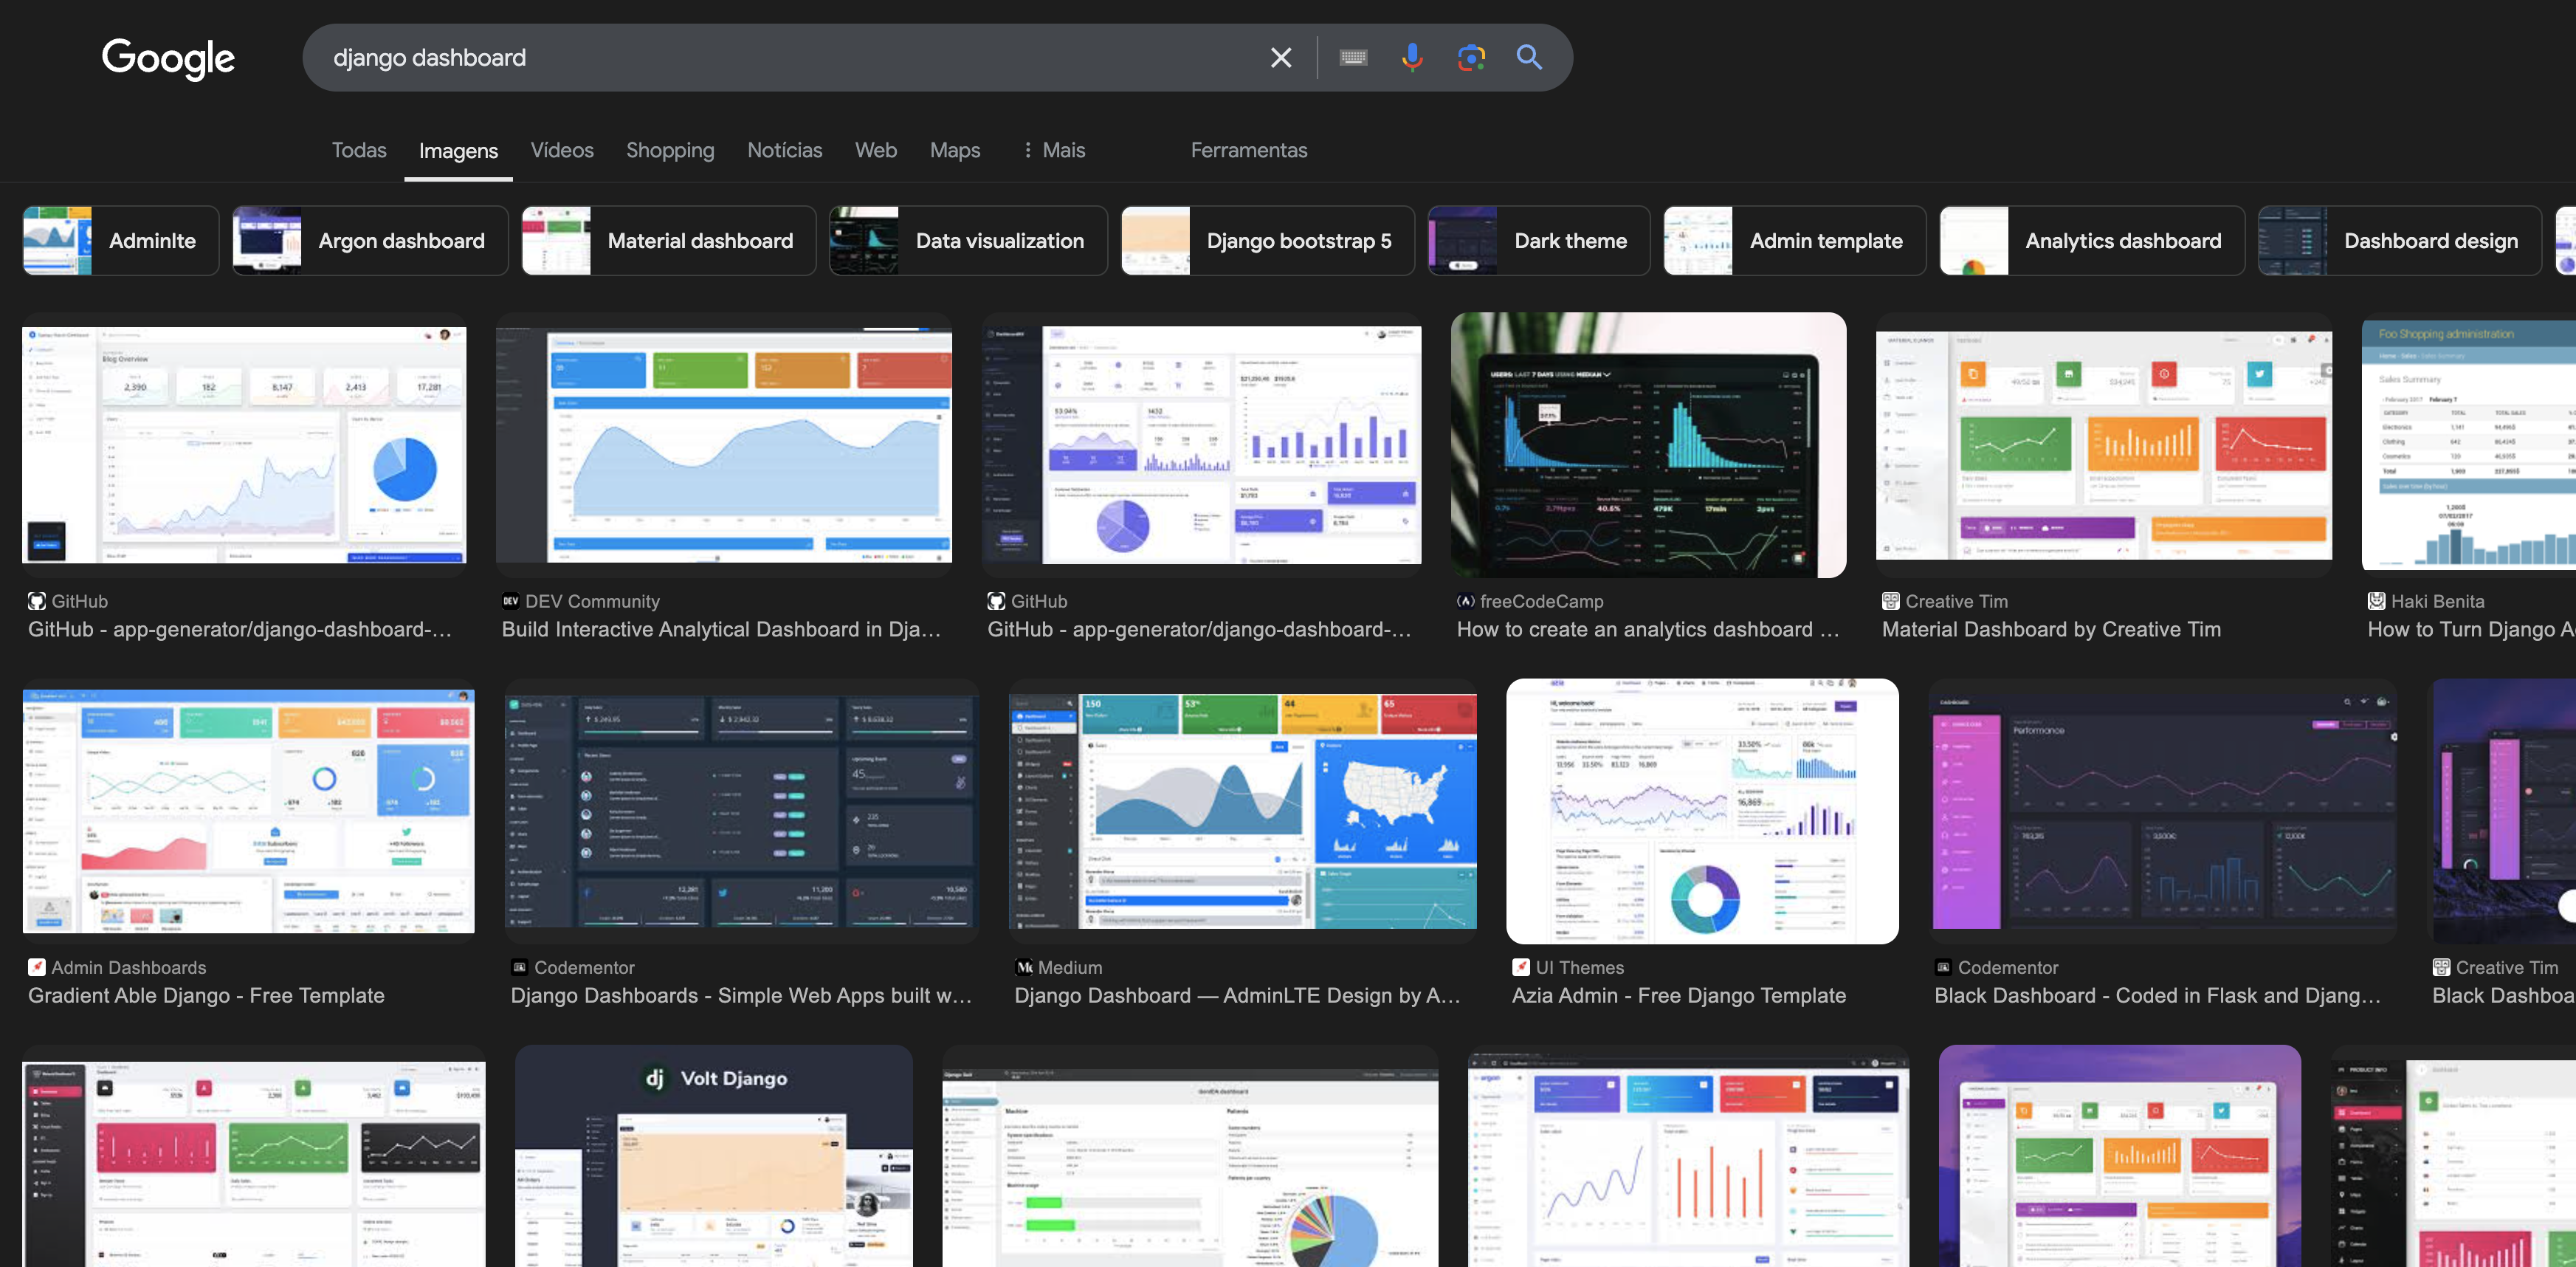Click 'Django Dashboards - Simple Web Apps' title
The height and width of the screenshot is (1267, 2576).
click(x=741, y=996)
